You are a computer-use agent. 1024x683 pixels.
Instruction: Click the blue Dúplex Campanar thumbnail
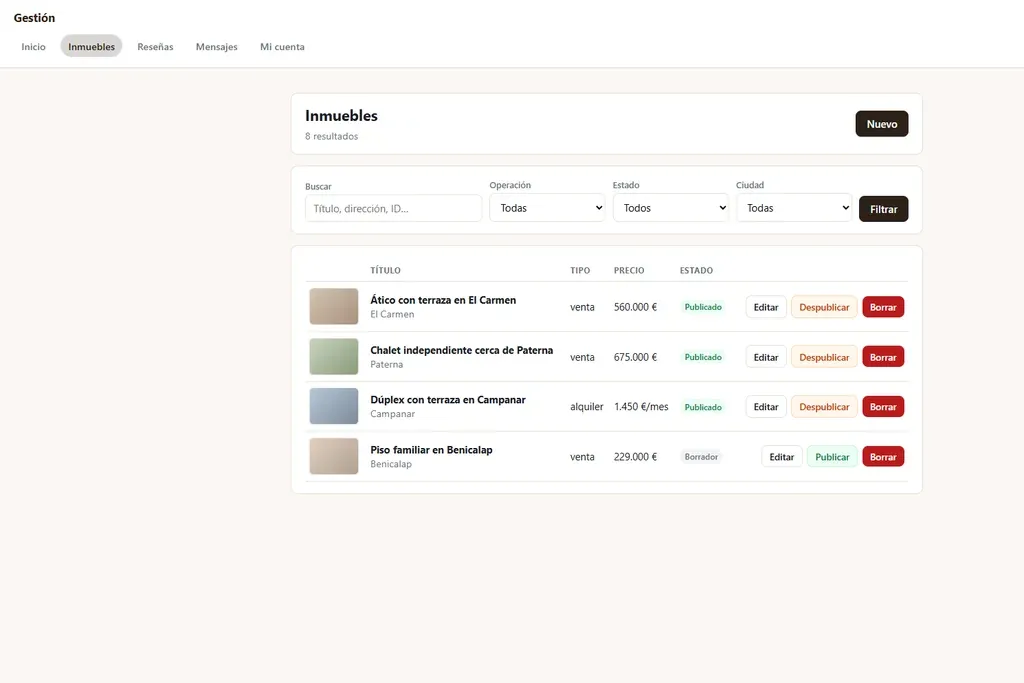point(334,406)
